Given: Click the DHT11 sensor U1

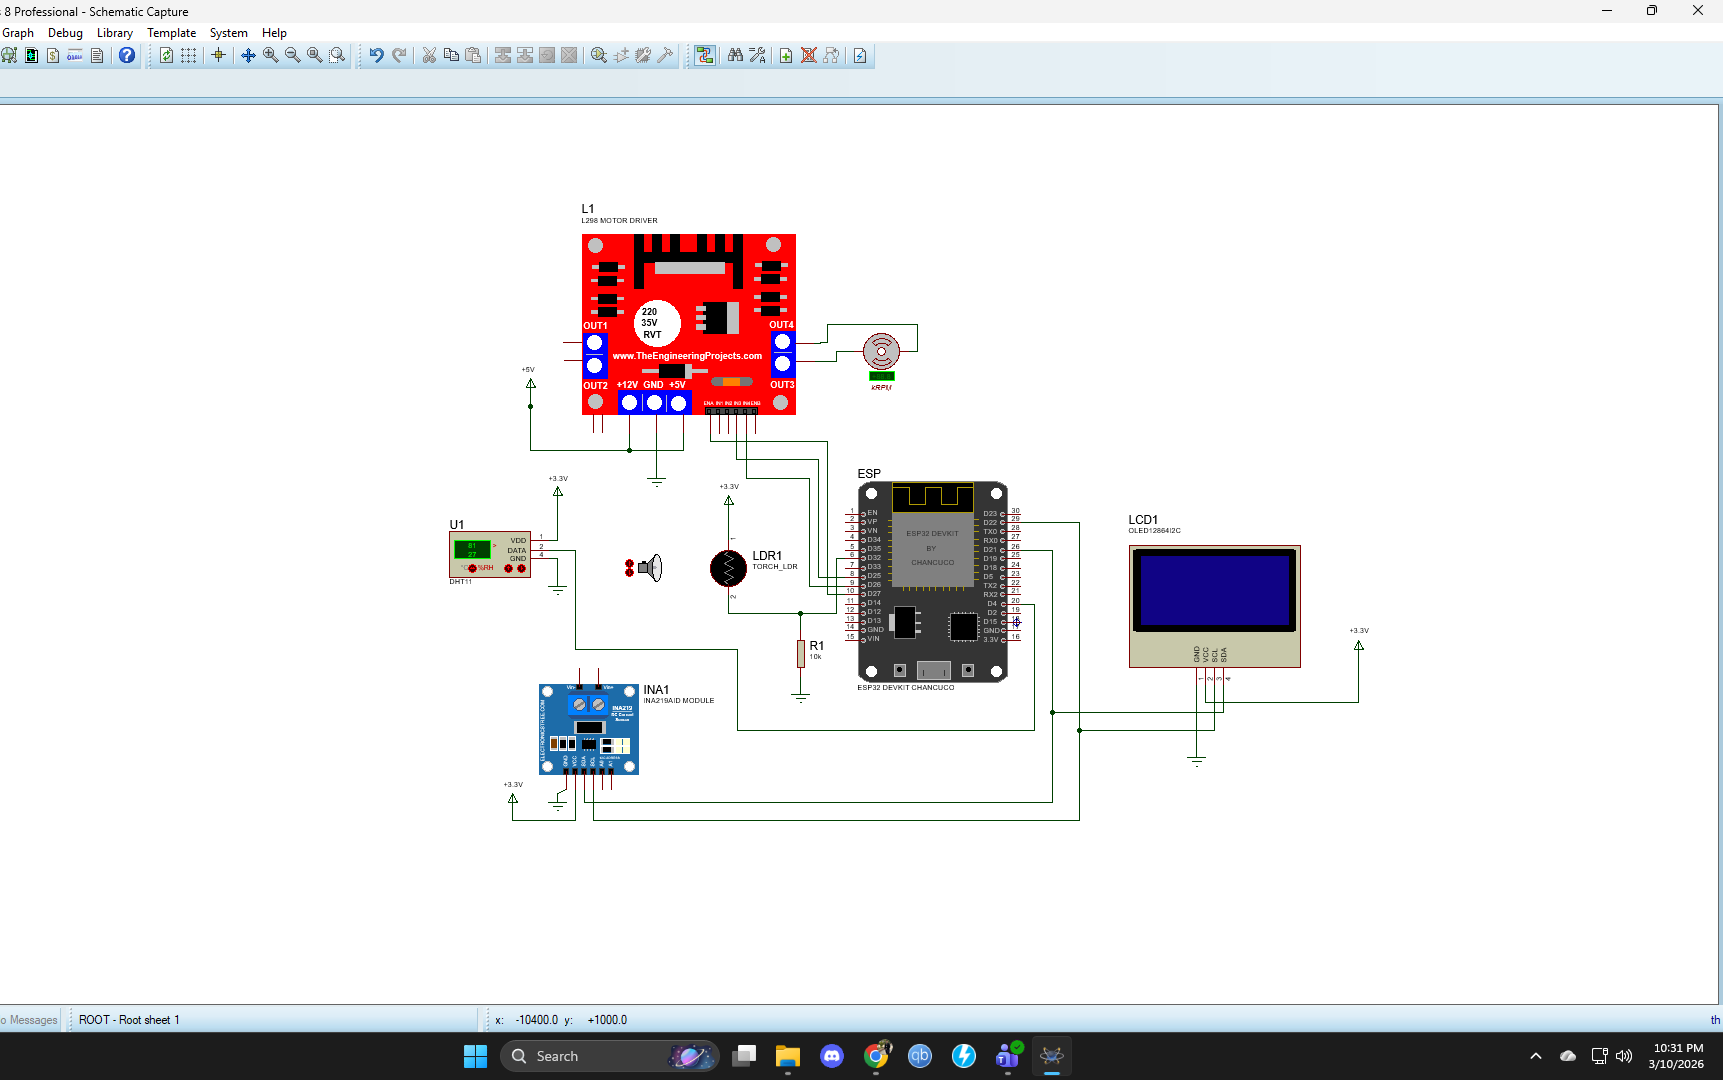Looking at the screenshot, I should pyautogui.click(x=489, y=553).
